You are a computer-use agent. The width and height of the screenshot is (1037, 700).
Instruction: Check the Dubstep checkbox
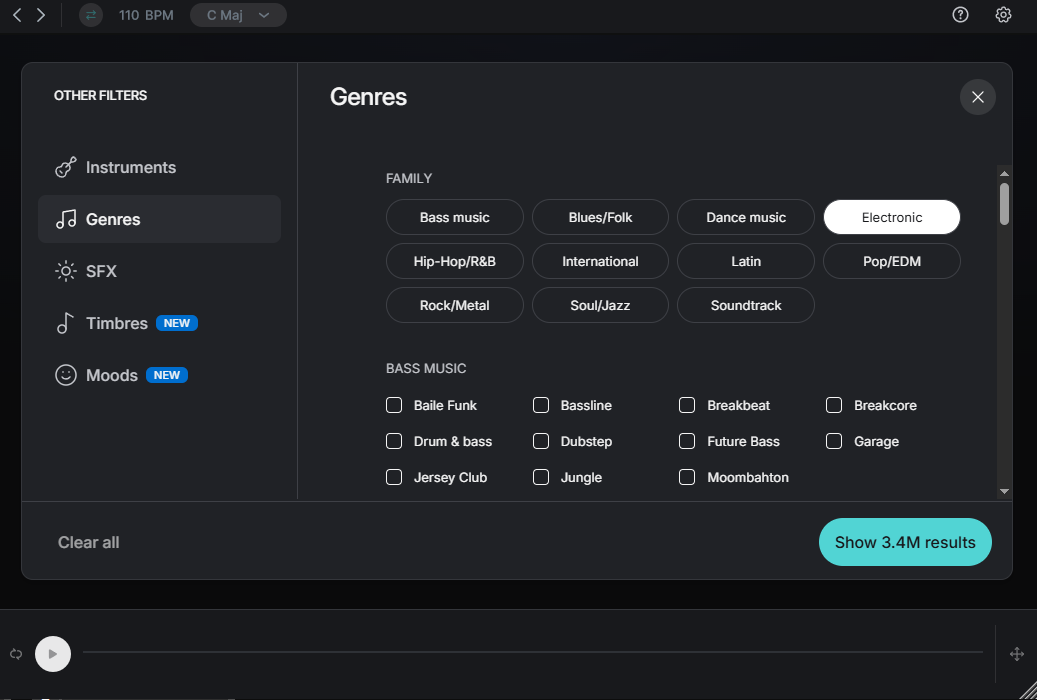[541, 441]
